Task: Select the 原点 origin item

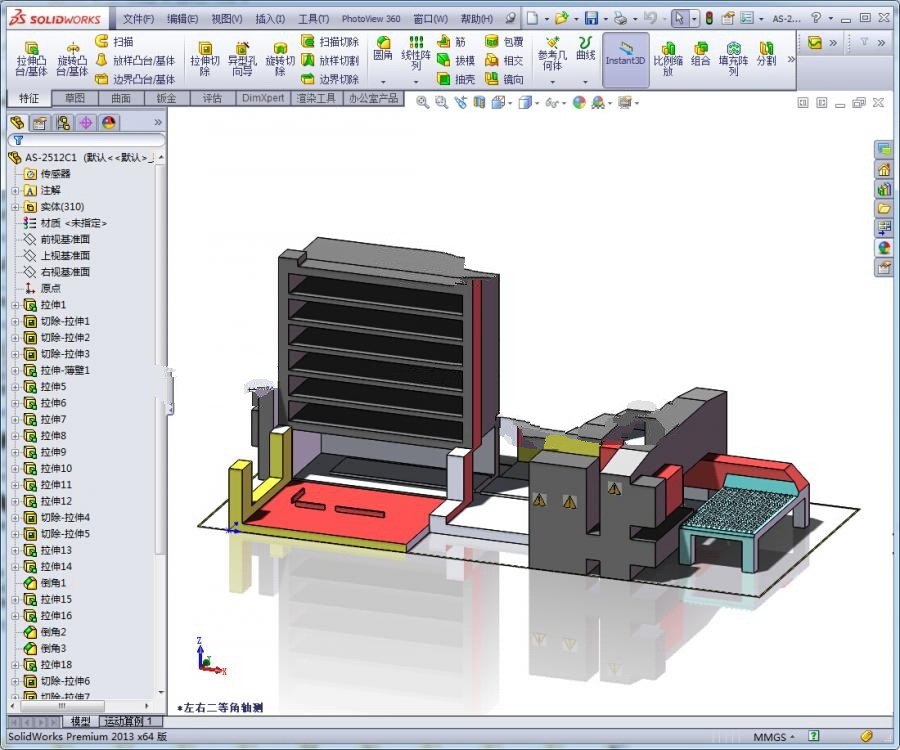Action: pyautogui.click(x=43, y=289)
